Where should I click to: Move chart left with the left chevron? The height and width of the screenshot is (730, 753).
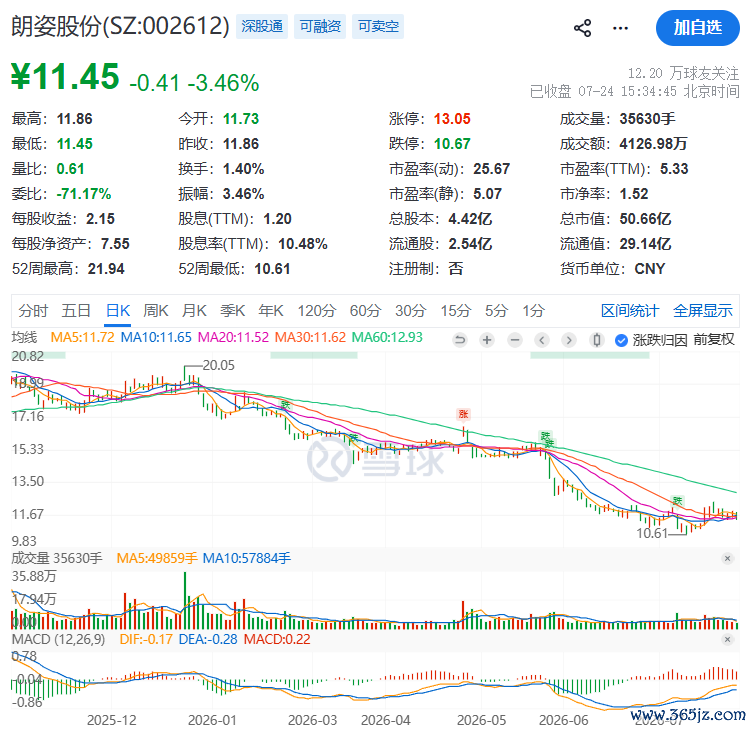point(542,341)
